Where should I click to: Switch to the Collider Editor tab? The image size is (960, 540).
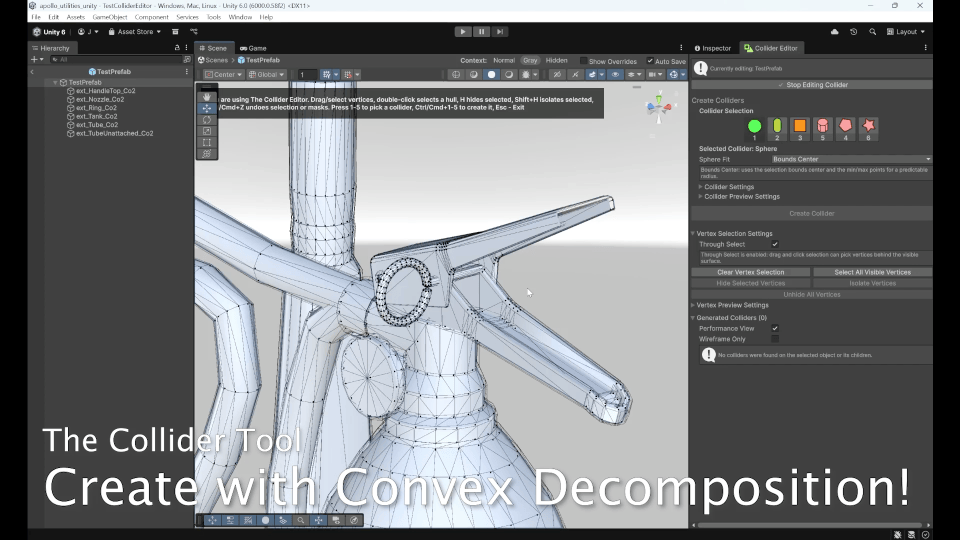(771, 48)
